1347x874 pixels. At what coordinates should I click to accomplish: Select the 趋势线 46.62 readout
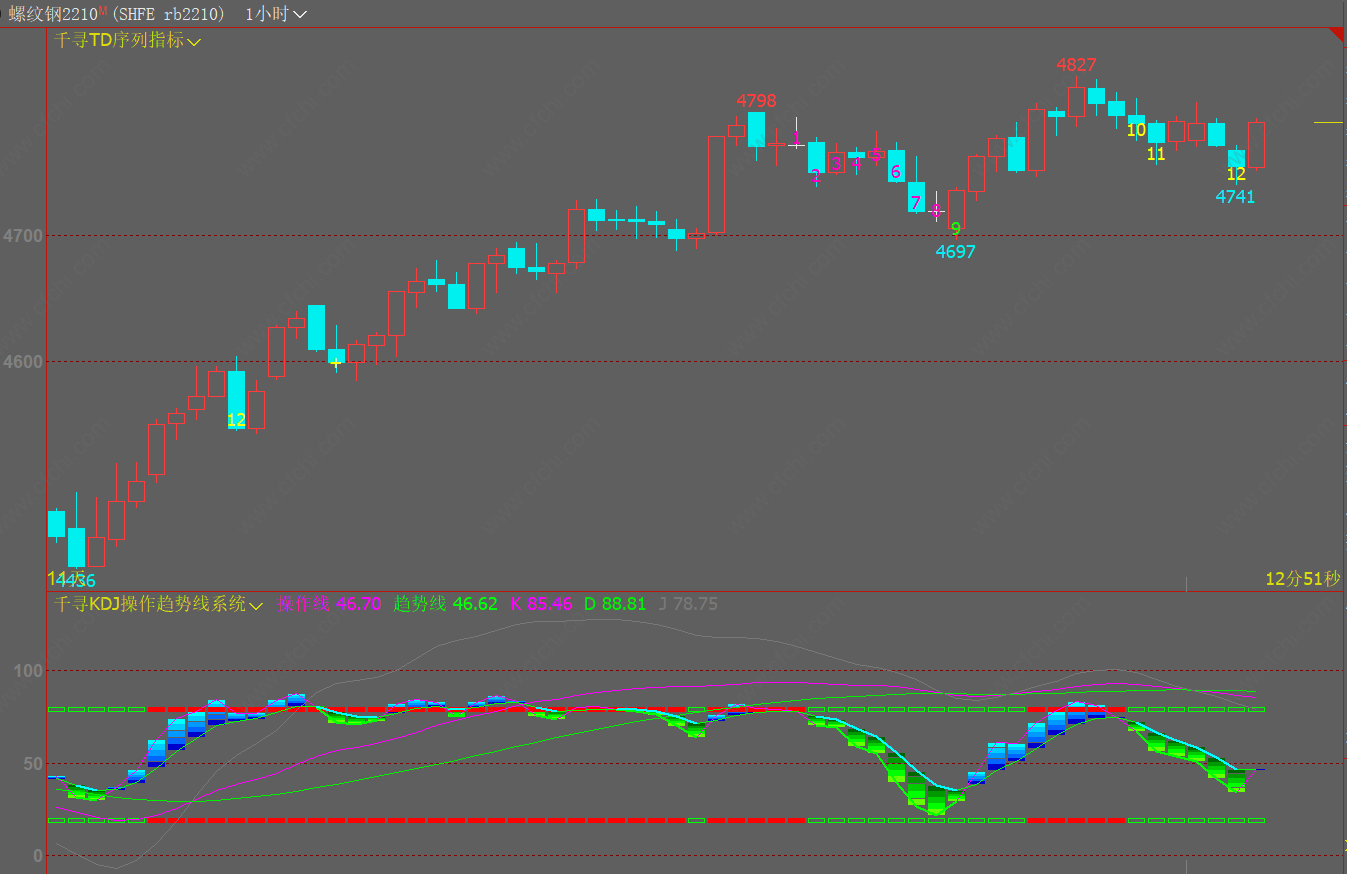445,604
